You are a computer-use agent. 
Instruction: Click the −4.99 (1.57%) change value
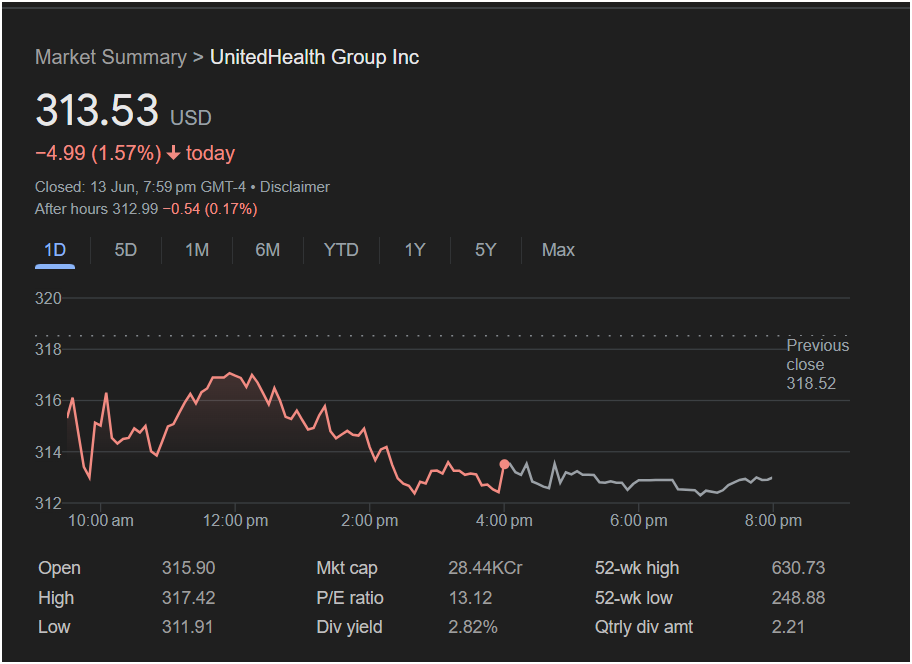98,153
